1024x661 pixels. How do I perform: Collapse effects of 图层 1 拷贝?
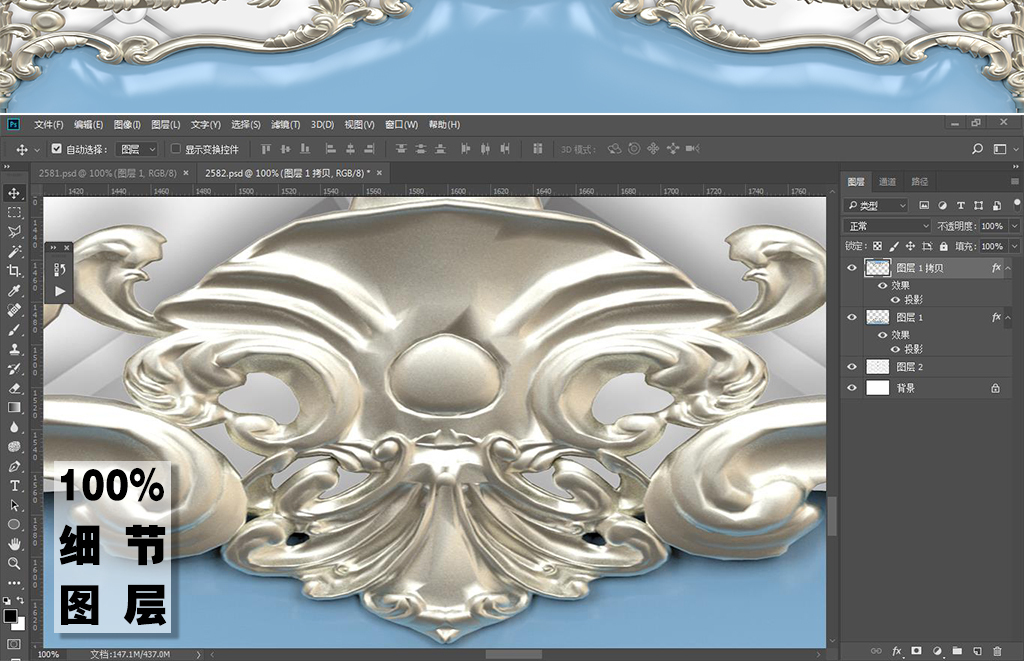click(1008, 268)
